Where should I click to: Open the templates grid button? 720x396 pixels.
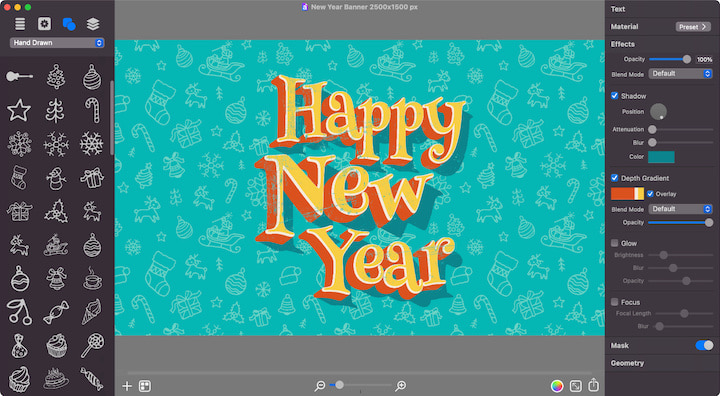coord(145,386)
